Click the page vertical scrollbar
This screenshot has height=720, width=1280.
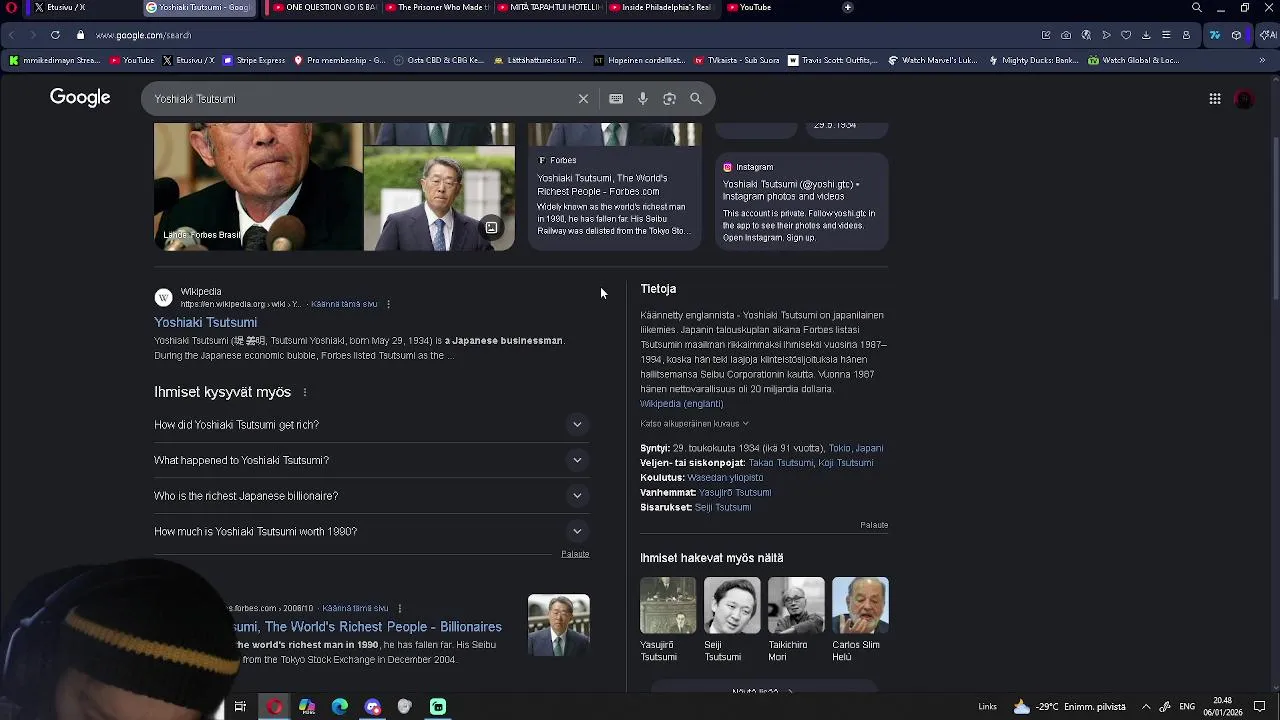coord(1274,220)
